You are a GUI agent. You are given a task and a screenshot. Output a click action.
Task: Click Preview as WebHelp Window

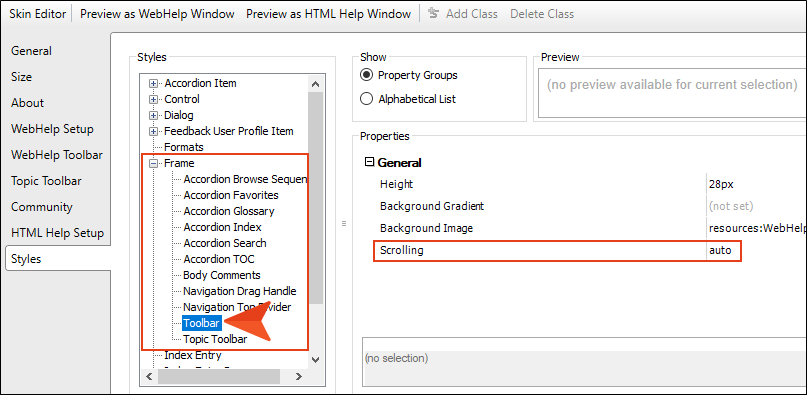pyautogui.click(x=157, y=14)
